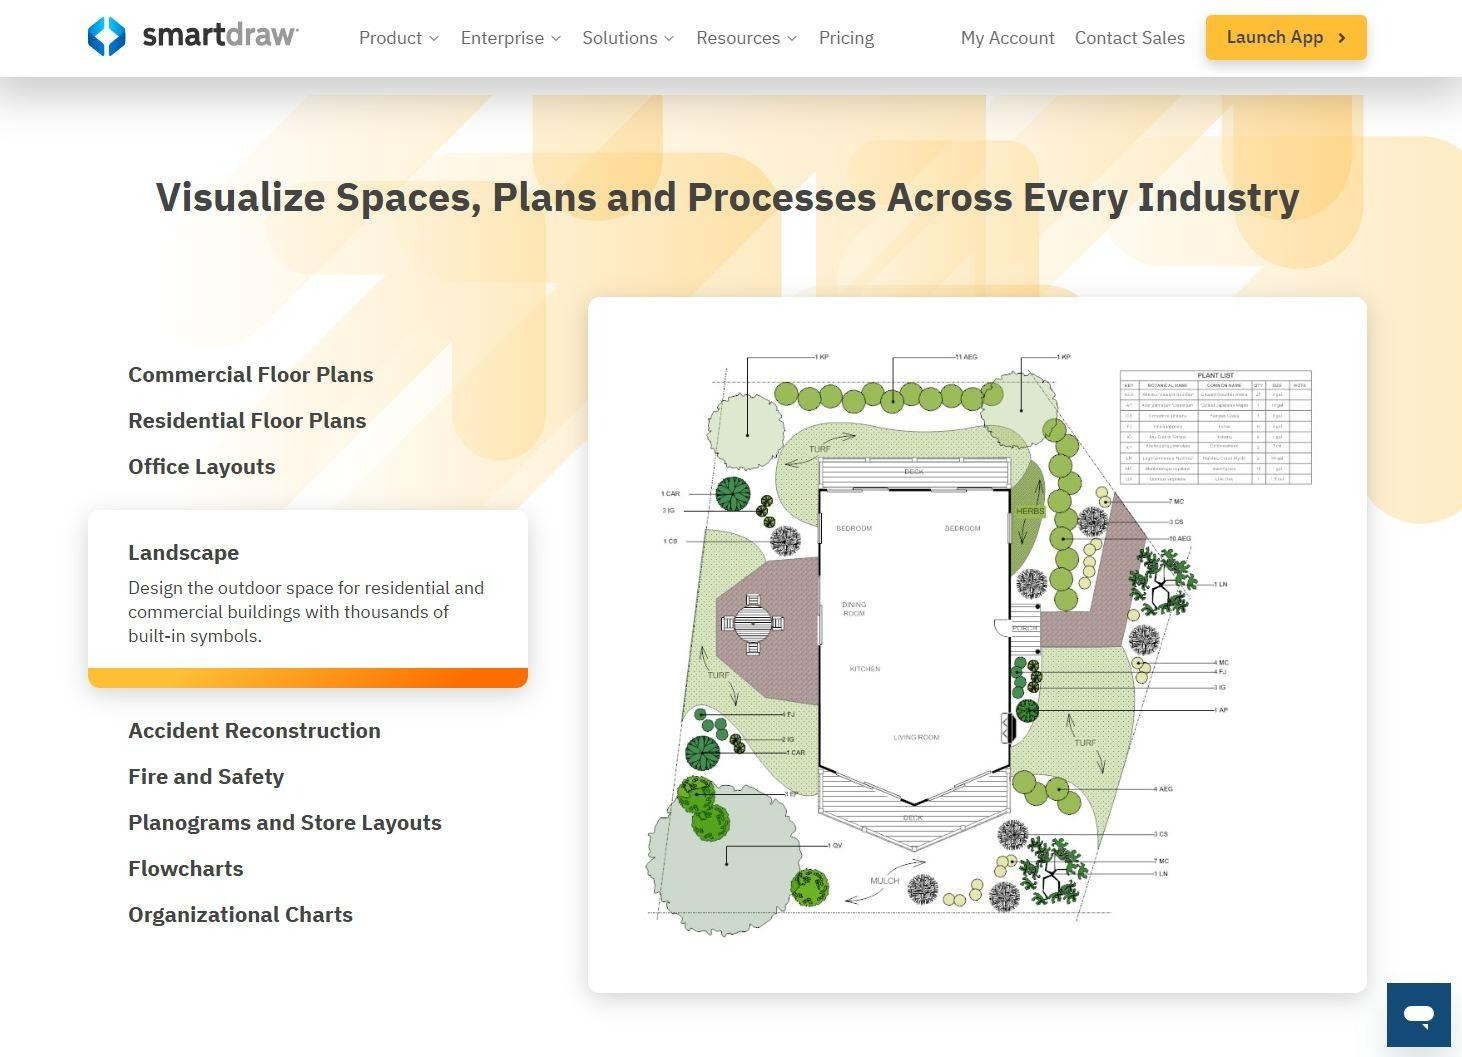Open the chat widget icon
This screenshot has width=1462, height=1057.
pos(1418,1015)
